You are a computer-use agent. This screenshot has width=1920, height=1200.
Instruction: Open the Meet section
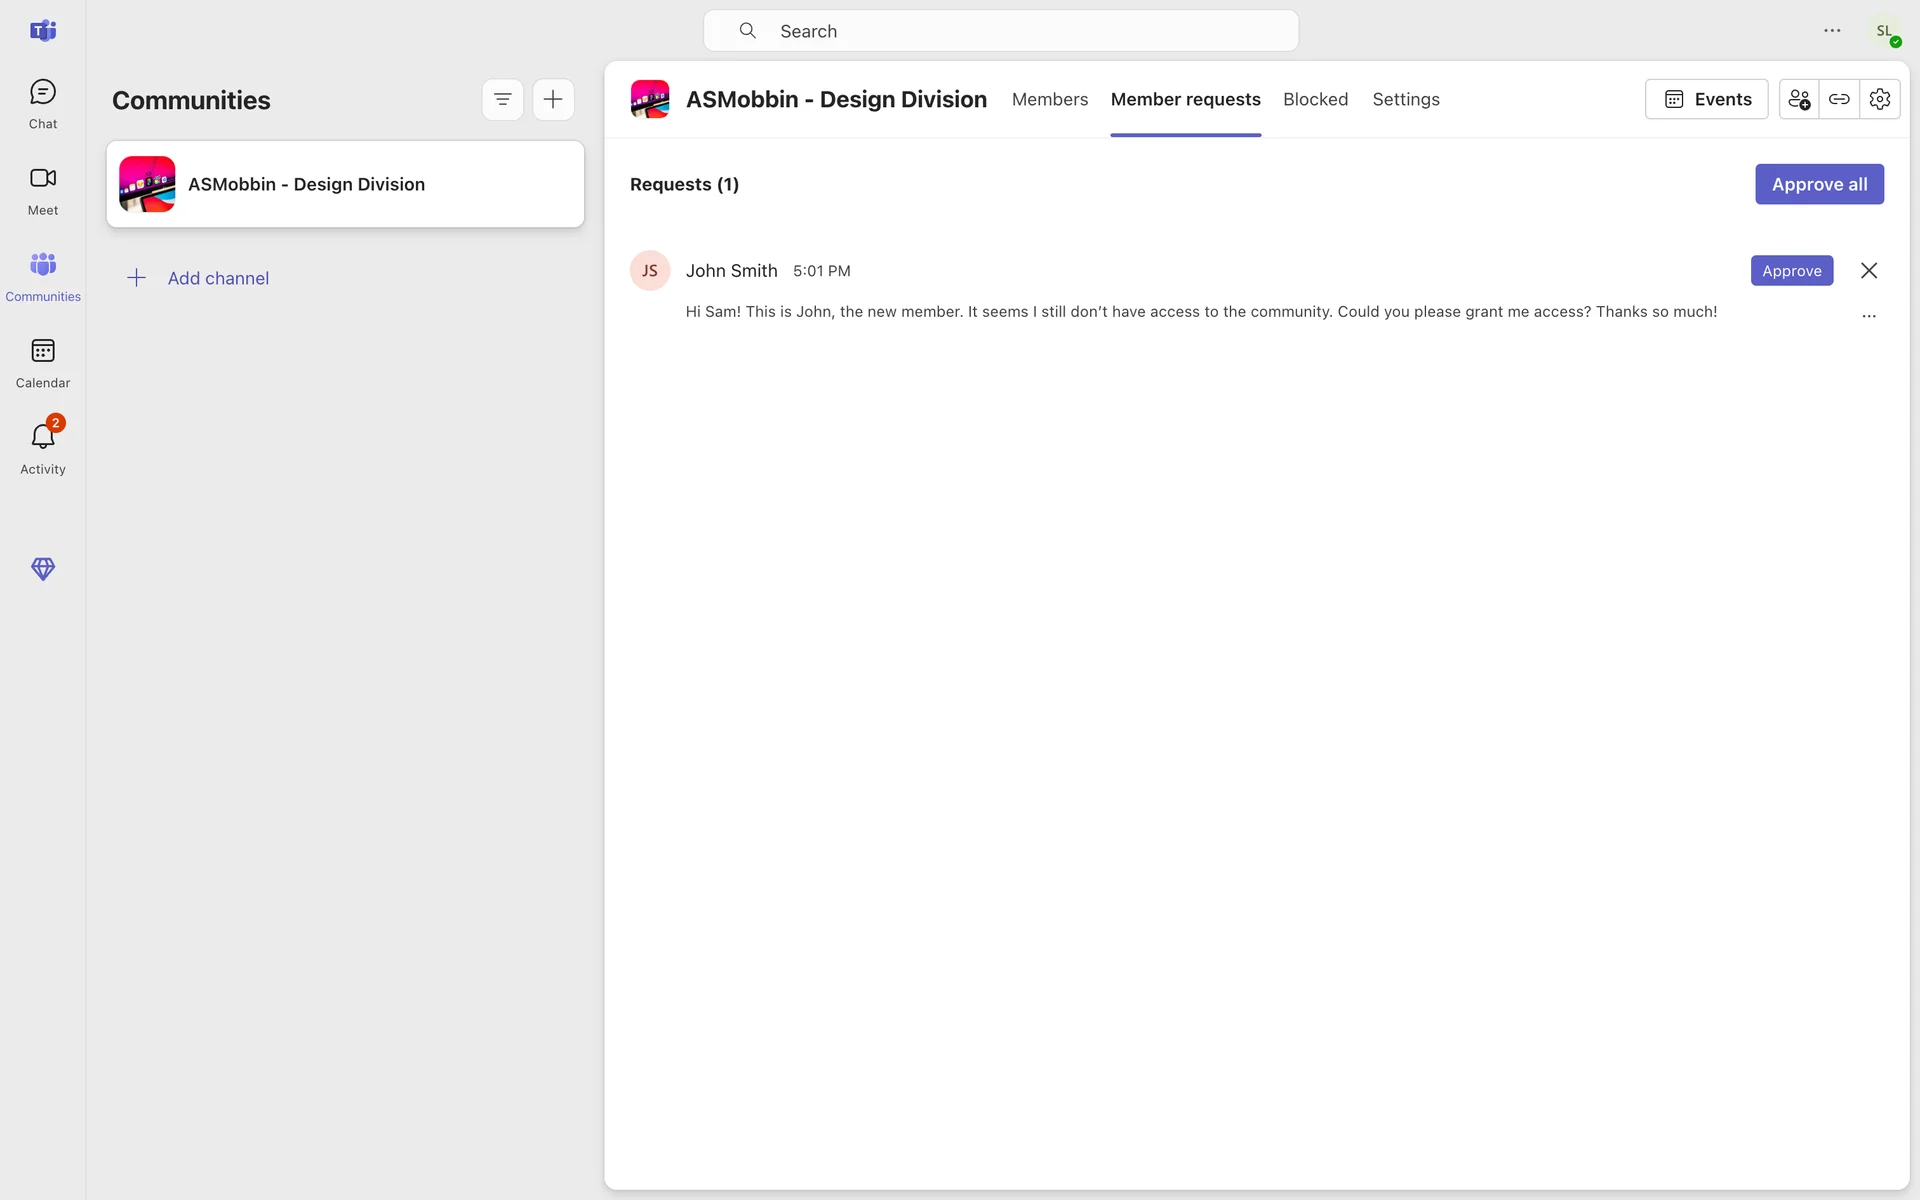click(42, 190)
